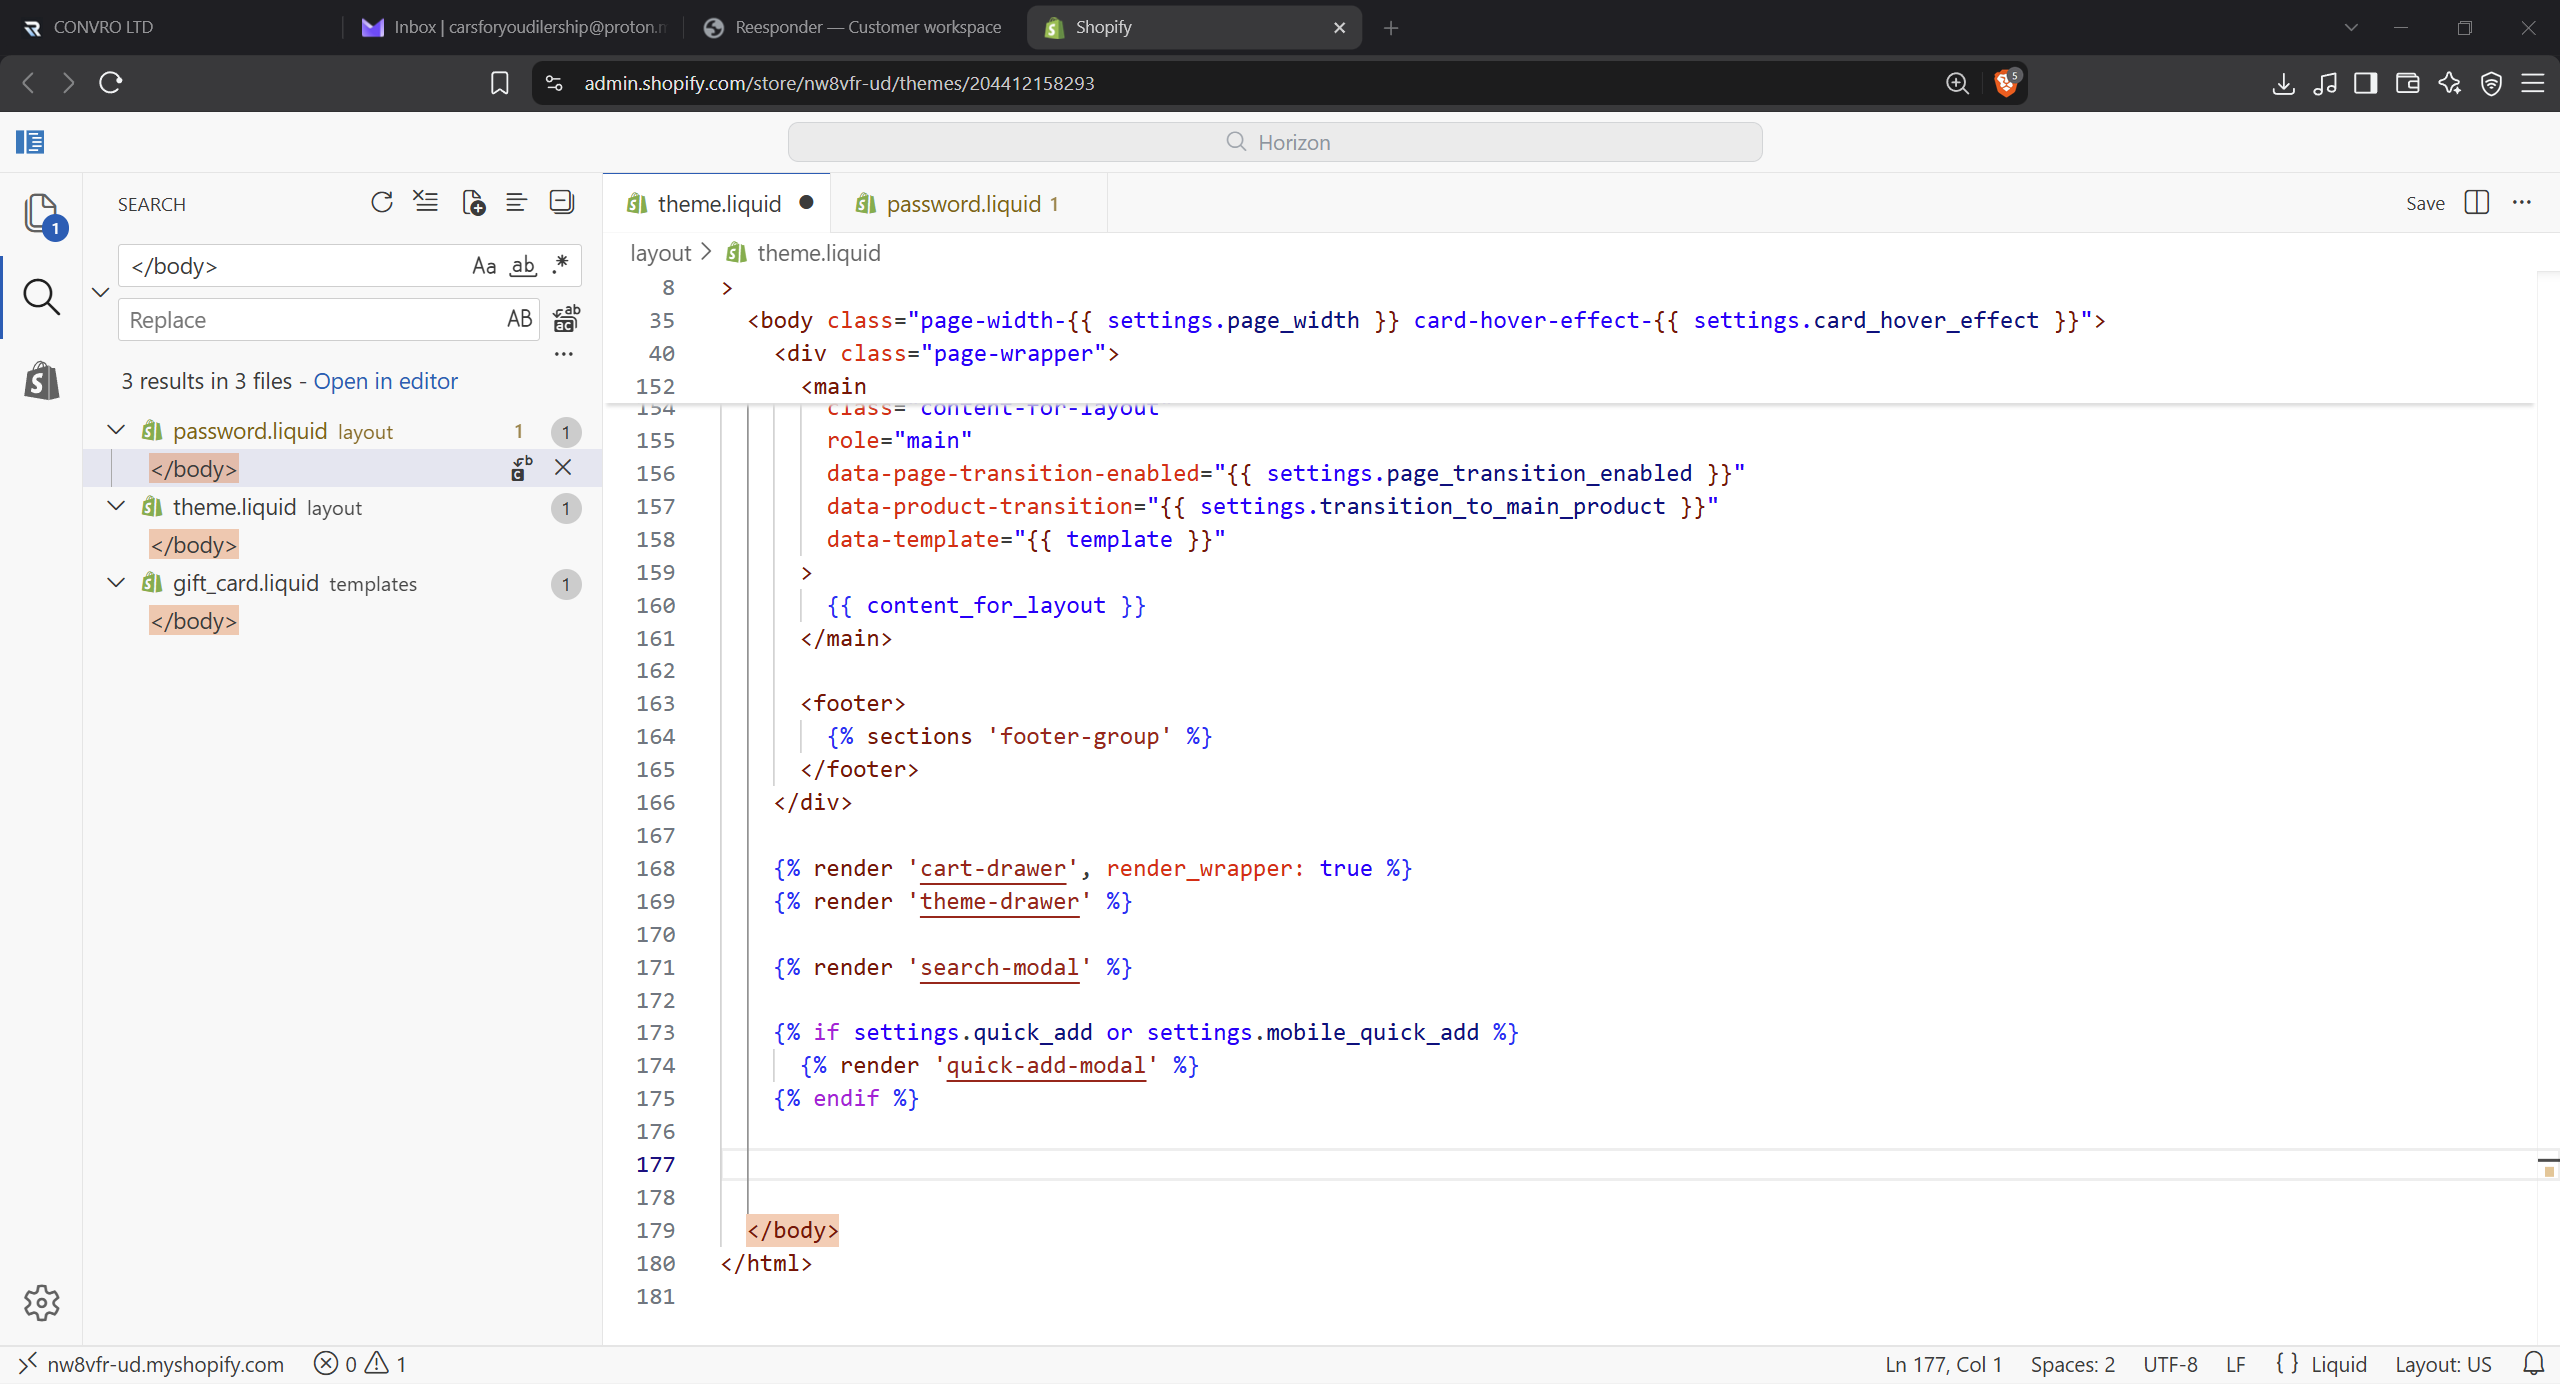Toggle the primary sidebar panel icon
Viewport: 2560px width, 1384px height.
30,142
